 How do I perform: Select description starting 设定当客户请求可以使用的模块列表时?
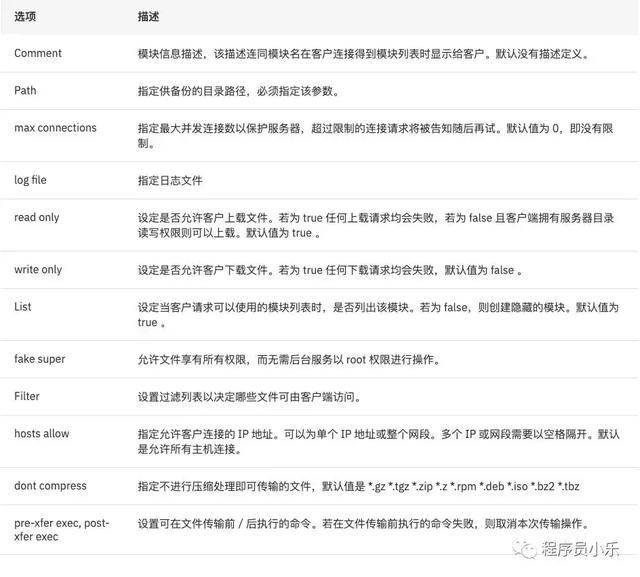coord(378,315)
